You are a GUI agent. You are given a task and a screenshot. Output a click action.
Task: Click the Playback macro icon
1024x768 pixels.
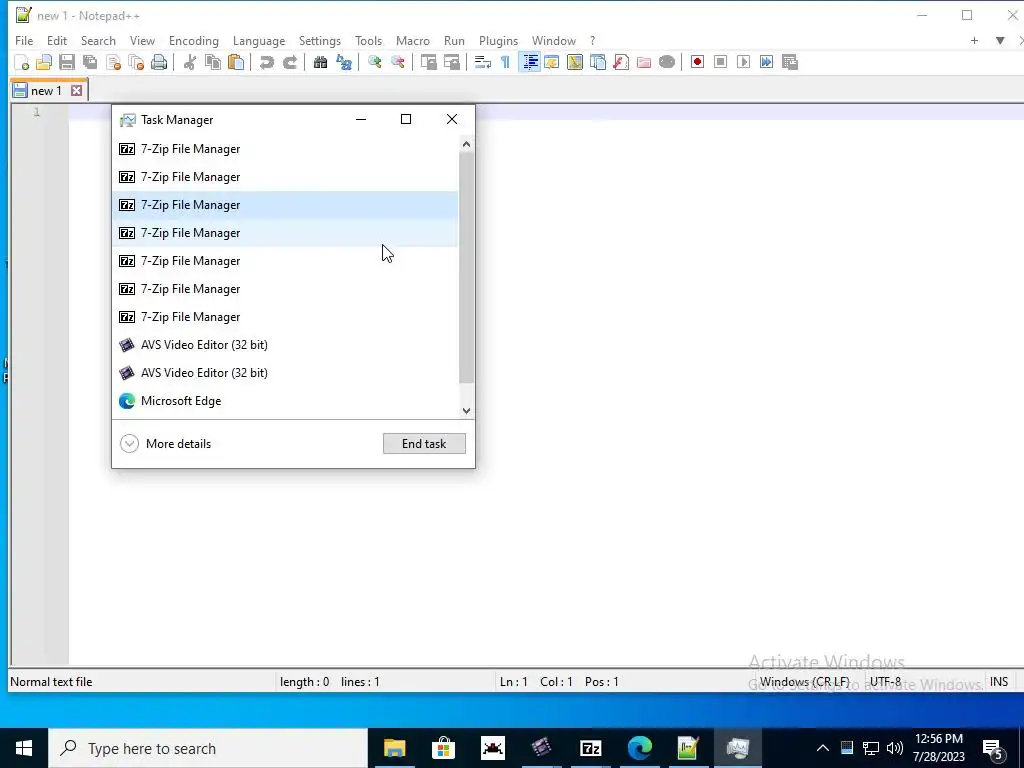[743, 62]
